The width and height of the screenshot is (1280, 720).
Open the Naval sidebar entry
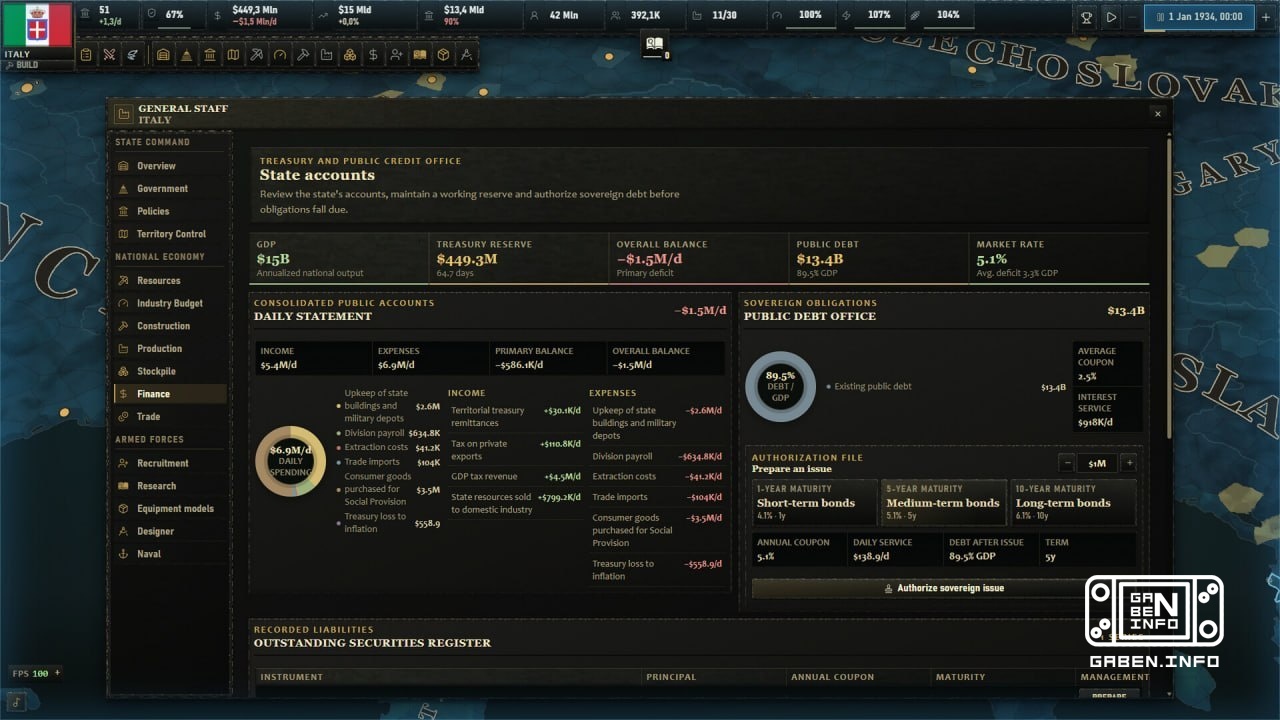[170, 554]
